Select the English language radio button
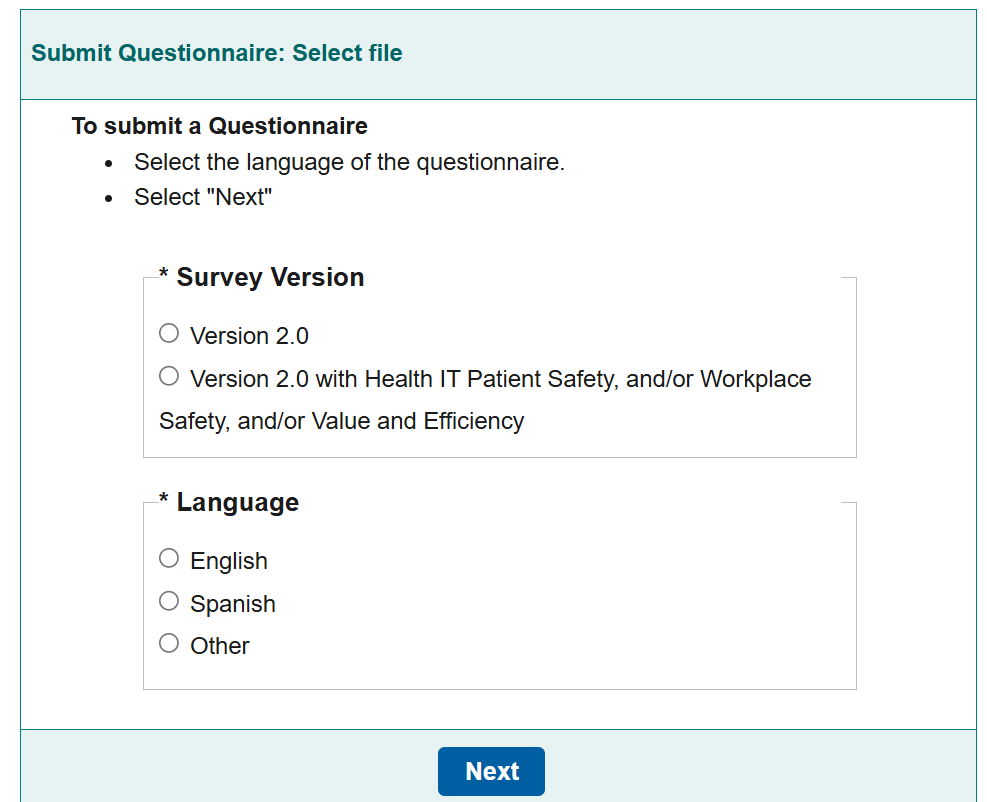The height and width of the screenshot is (802, 987). [x=169, y=558]
